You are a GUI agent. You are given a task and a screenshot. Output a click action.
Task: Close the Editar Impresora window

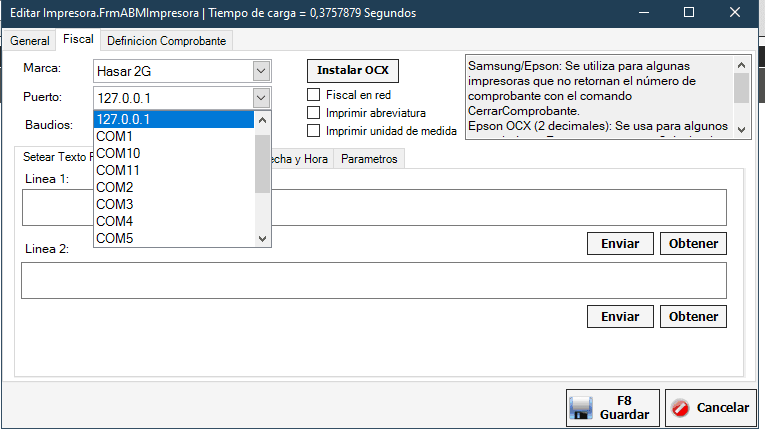[735, 13]
